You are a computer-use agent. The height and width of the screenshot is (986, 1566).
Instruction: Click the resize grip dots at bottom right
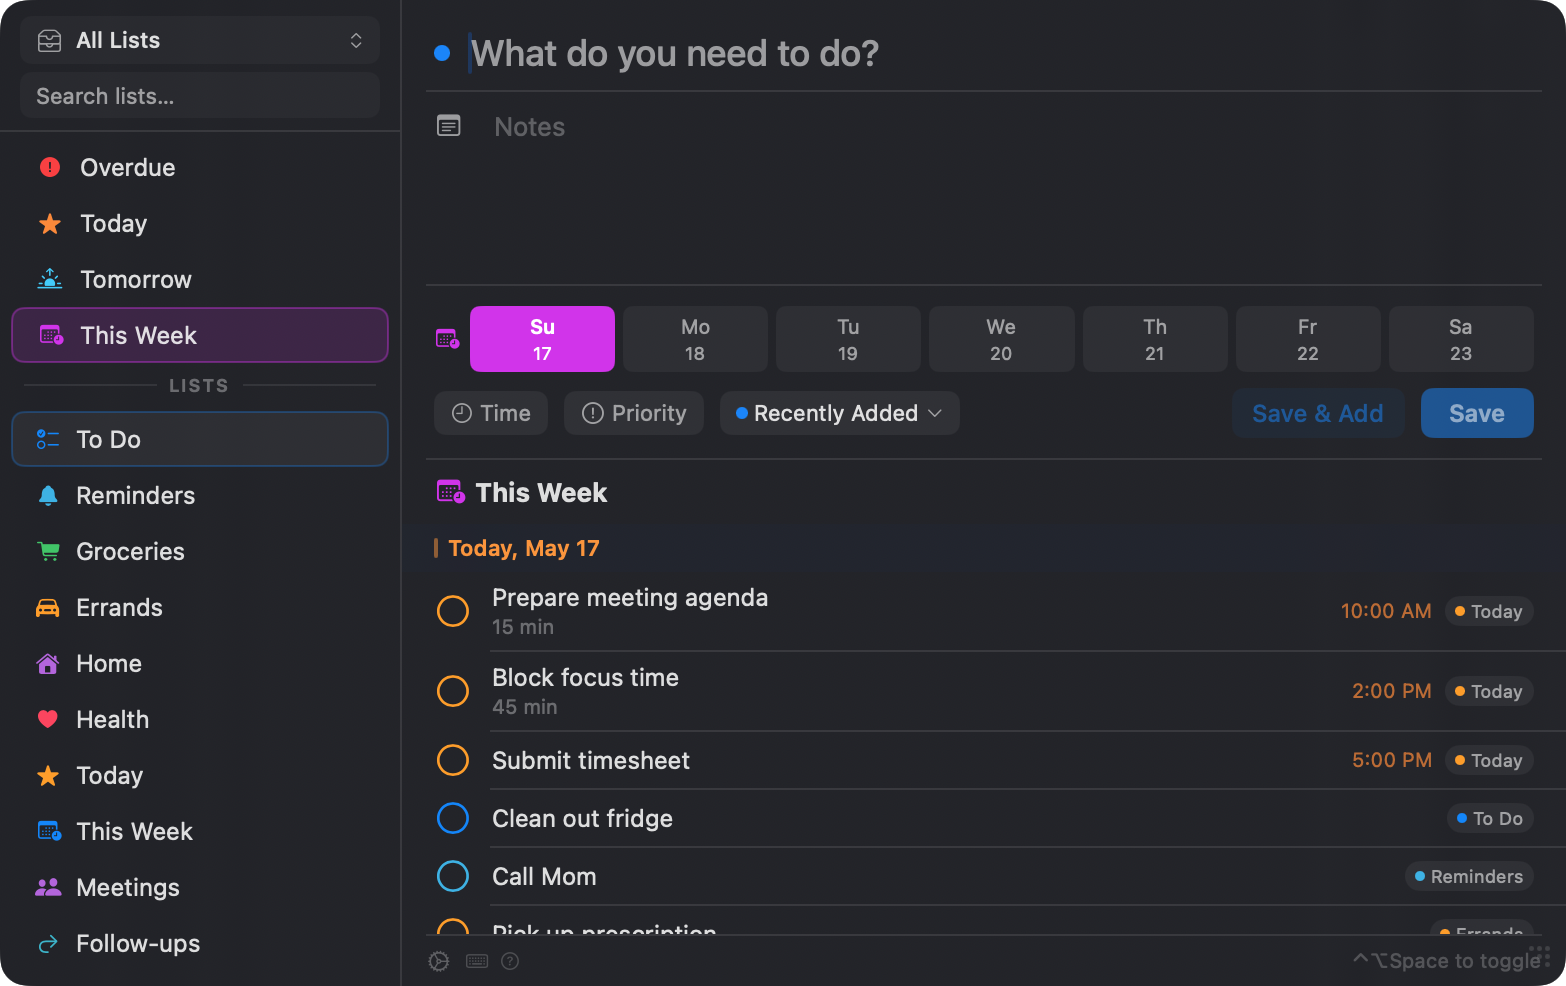pos(1540,956)
